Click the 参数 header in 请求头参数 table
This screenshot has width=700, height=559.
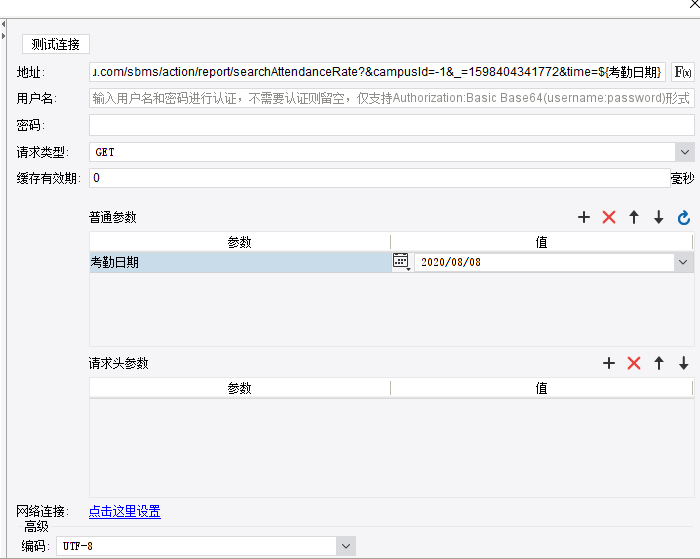240,388
